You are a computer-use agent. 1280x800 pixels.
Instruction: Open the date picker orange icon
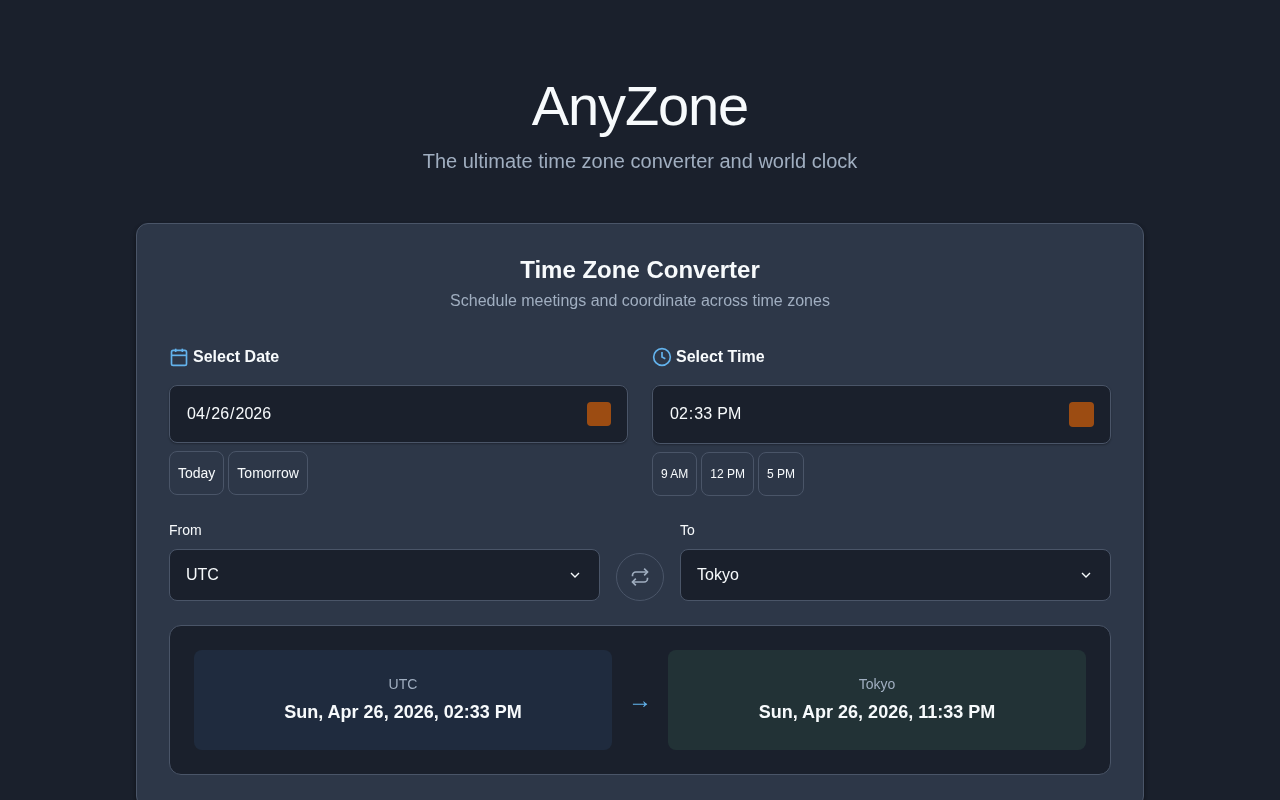(x=599, y=414)
